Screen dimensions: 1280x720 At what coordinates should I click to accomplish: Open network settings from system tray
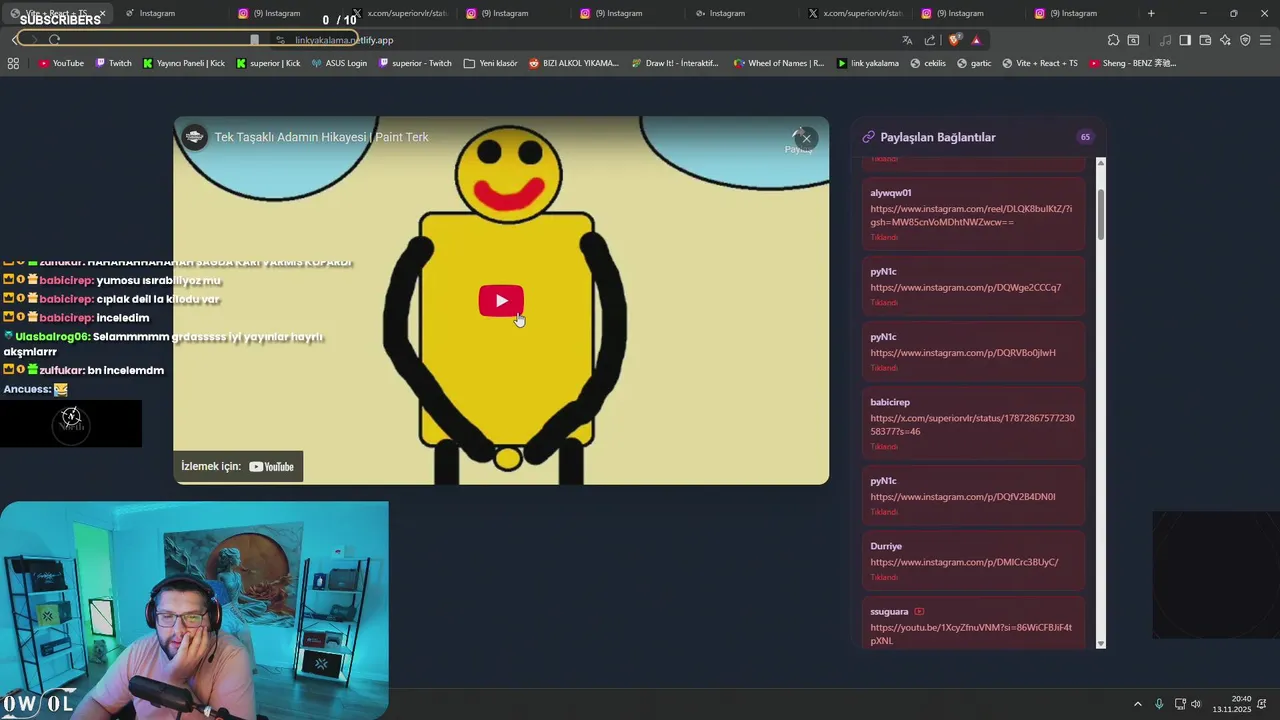1180,704
